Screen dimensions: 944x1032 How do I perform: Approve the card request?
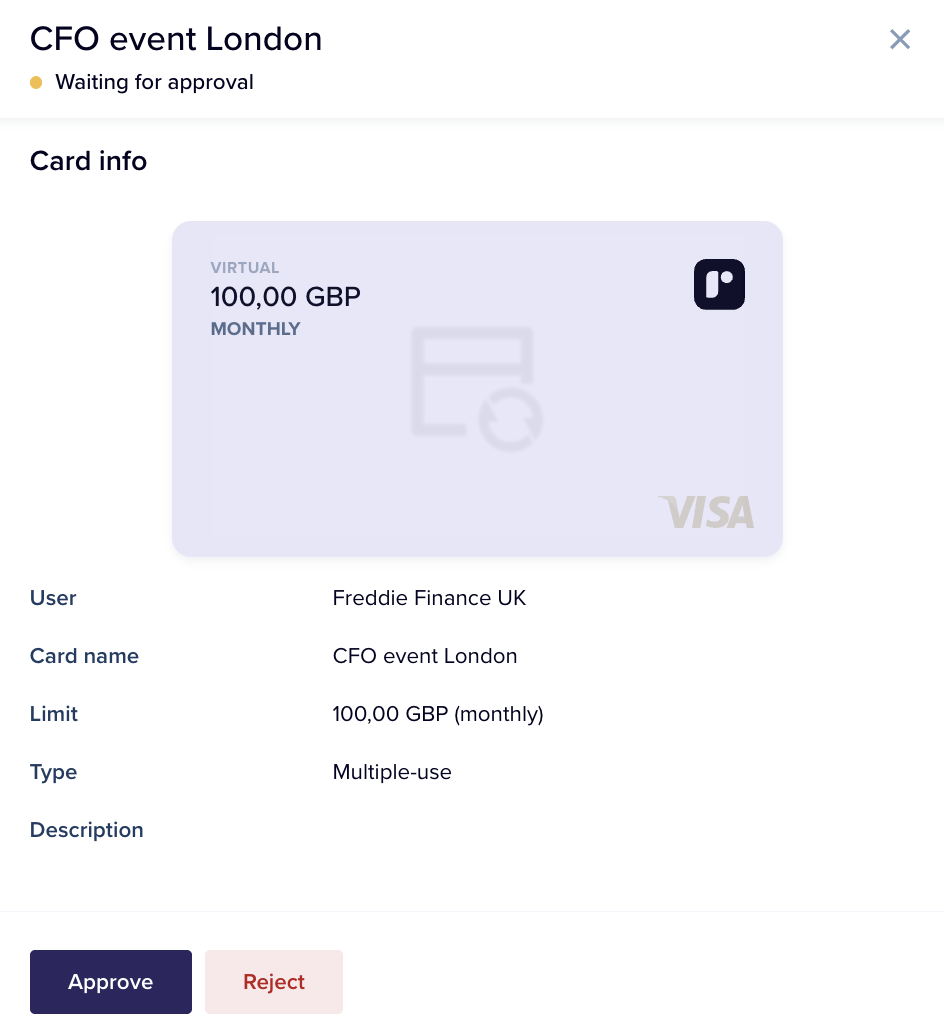[111, 982]
